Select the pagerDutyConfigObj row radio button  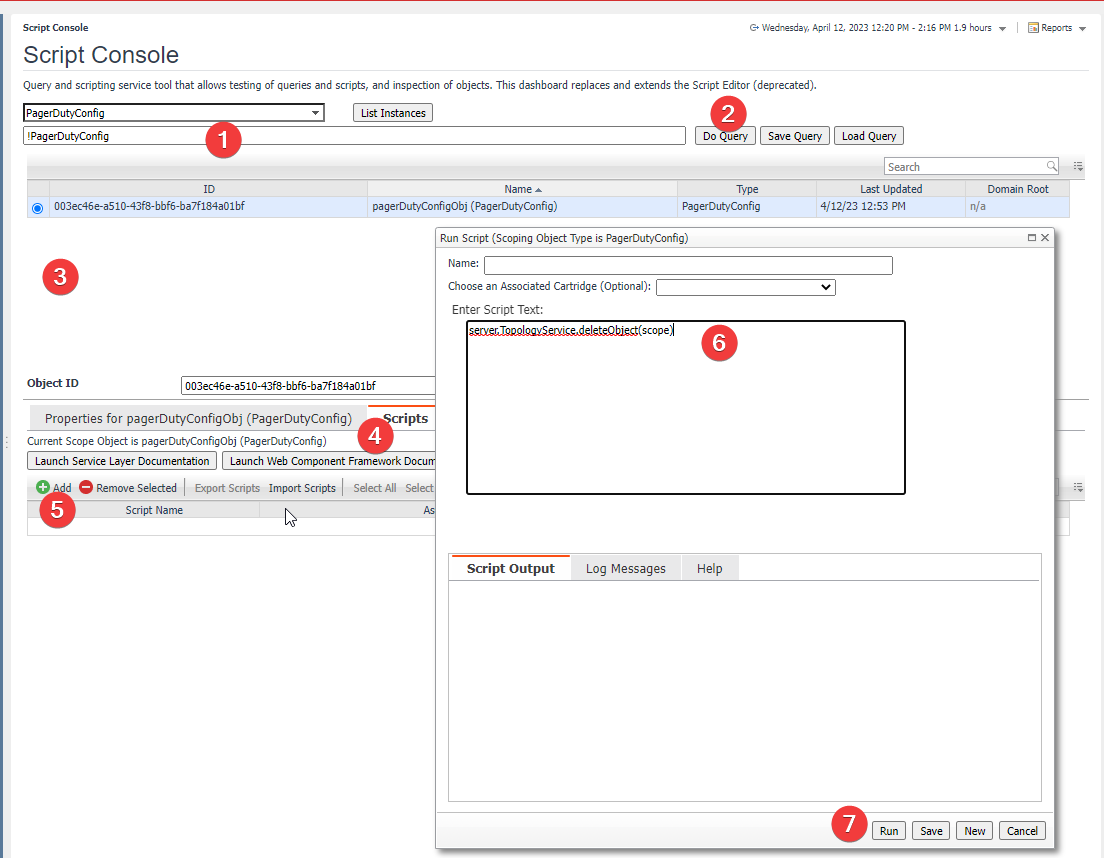tap(38, 207)
